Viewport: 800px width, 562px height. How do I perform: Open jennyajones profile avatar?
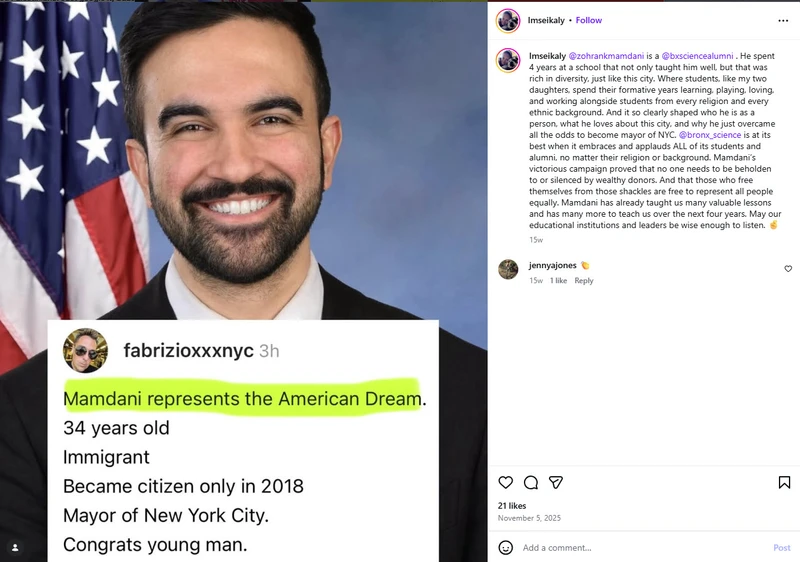point(508,269)
